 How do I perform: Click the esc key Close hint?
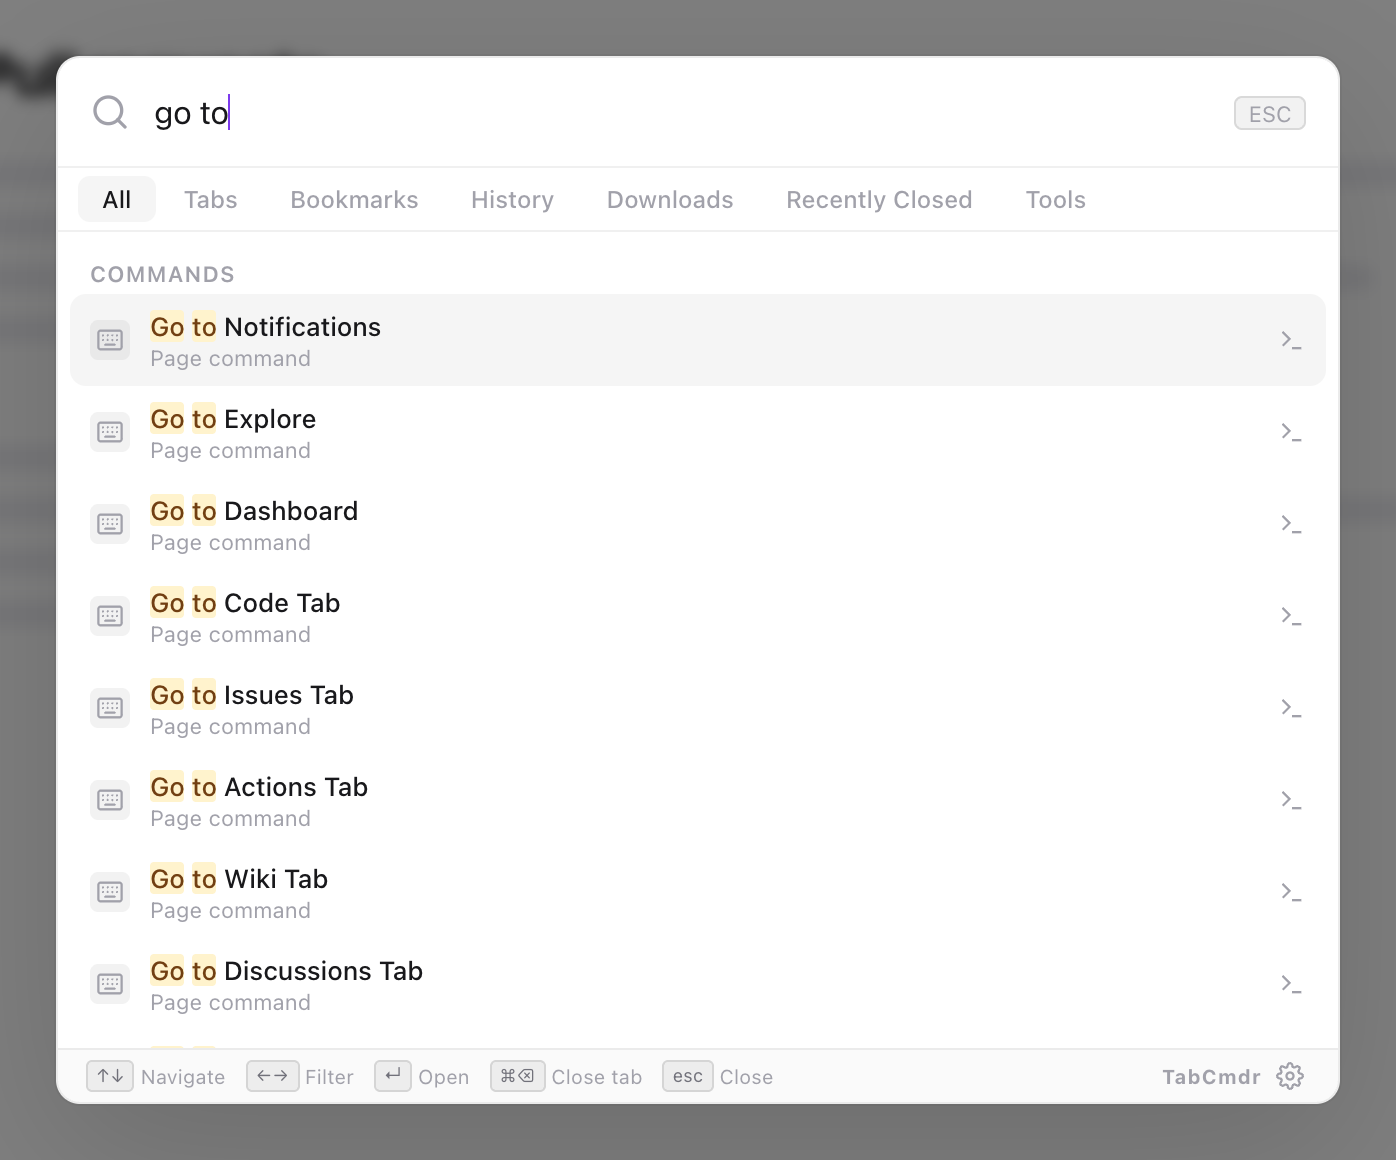pyautogui.click(x=688, y=1076)
